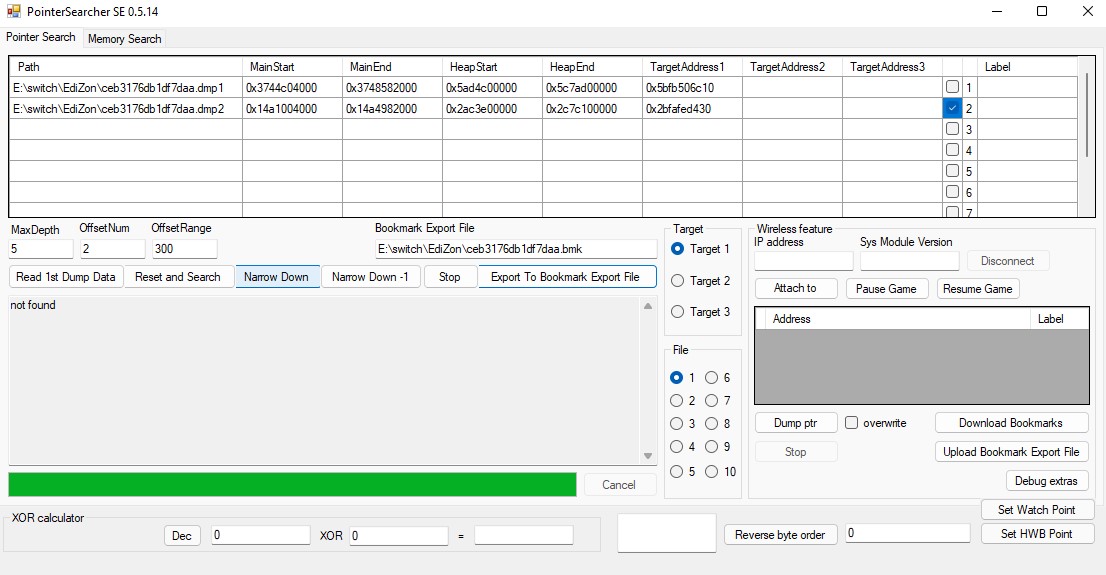Start Reset and Search
The height and width of the screenshot is (575, 1106).
pos(178,277)
